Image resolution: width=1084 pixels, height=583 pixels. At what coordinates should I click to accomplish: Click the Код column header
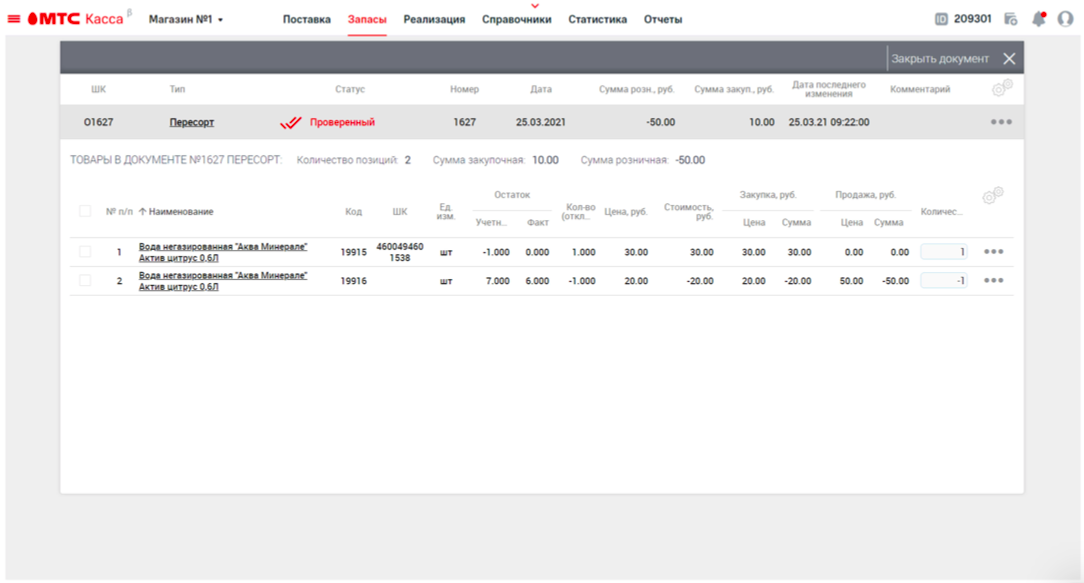click(x=353, y=212)
